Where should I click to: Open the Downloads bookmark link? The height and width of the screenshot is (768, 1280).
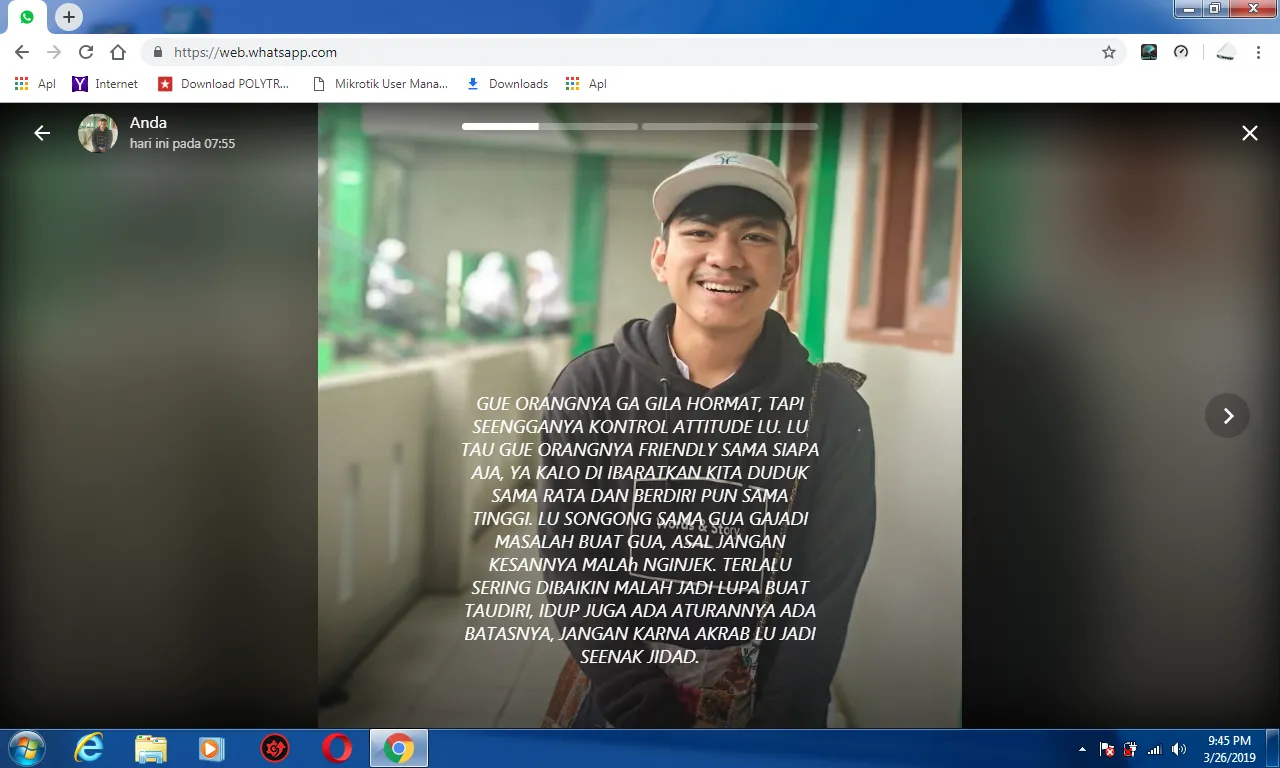[x=507, y=83]
